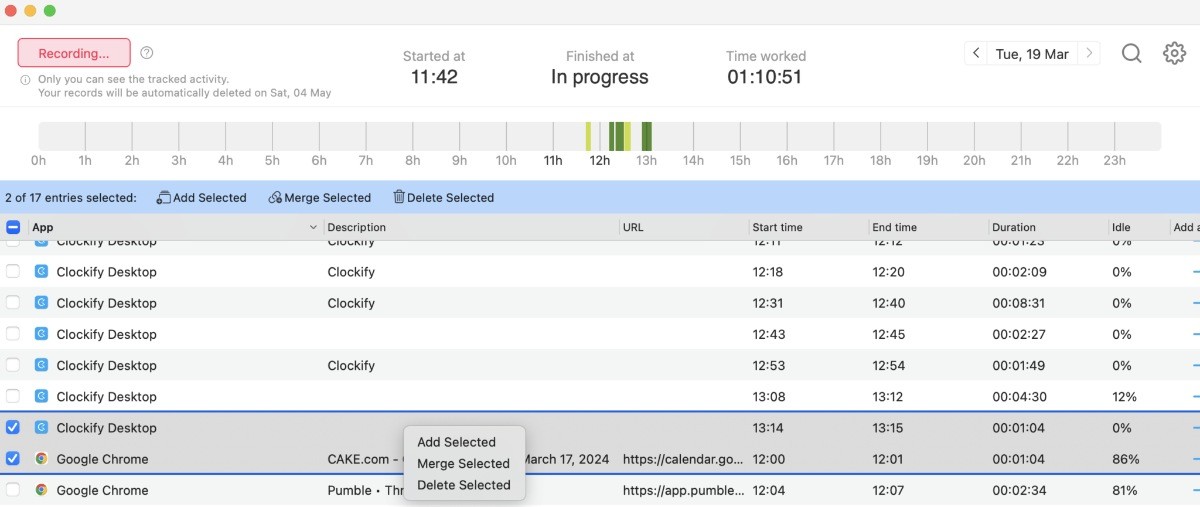Click the 13h label under the timeline
Viewport: 1200px width, 507px height.
point(646,160)
